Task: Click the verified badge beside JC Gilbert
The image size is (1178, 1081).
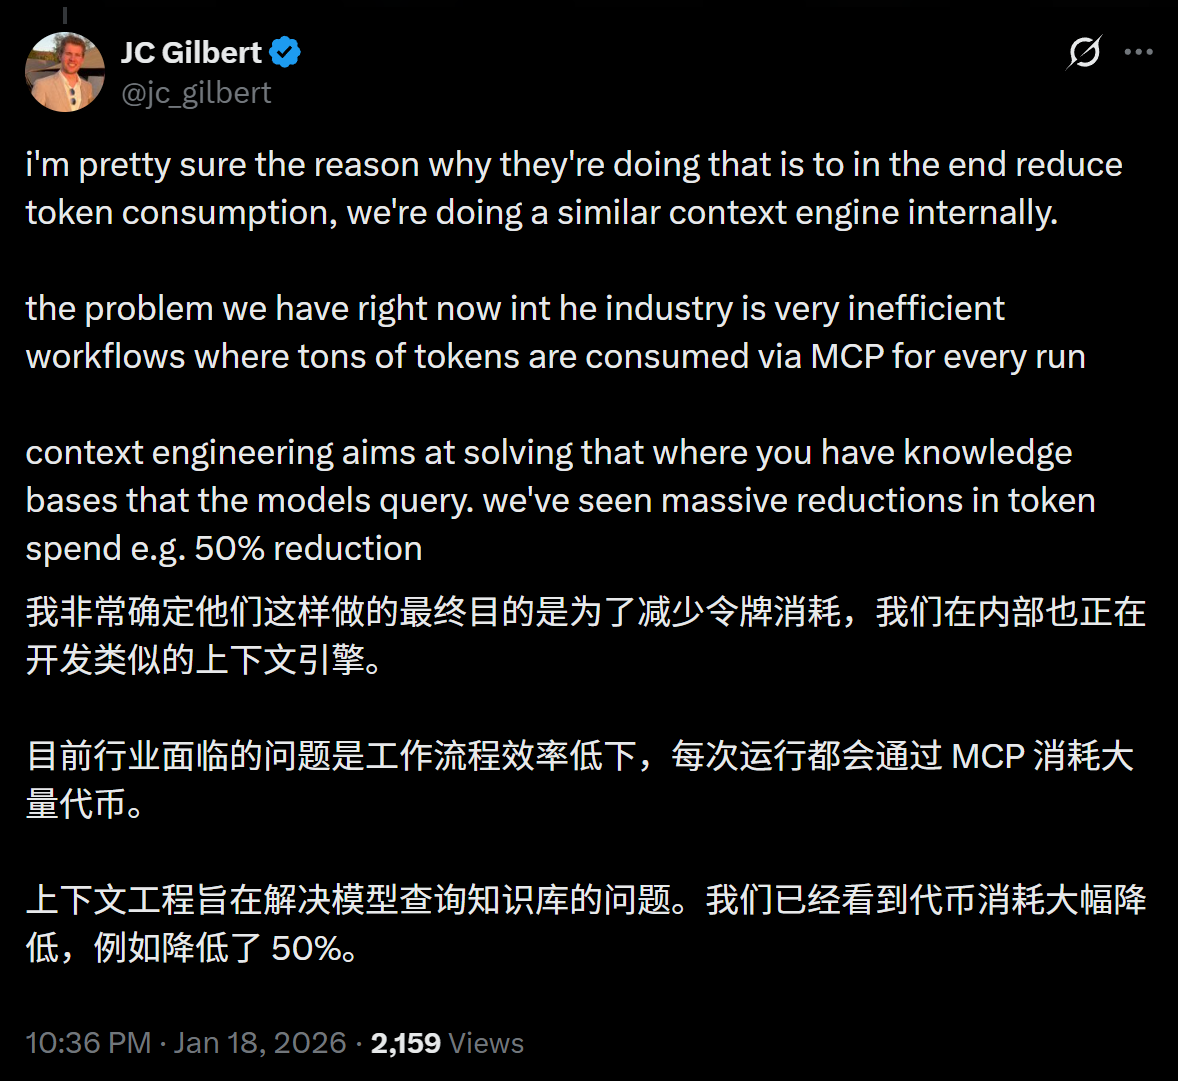Action: (284, 52)
